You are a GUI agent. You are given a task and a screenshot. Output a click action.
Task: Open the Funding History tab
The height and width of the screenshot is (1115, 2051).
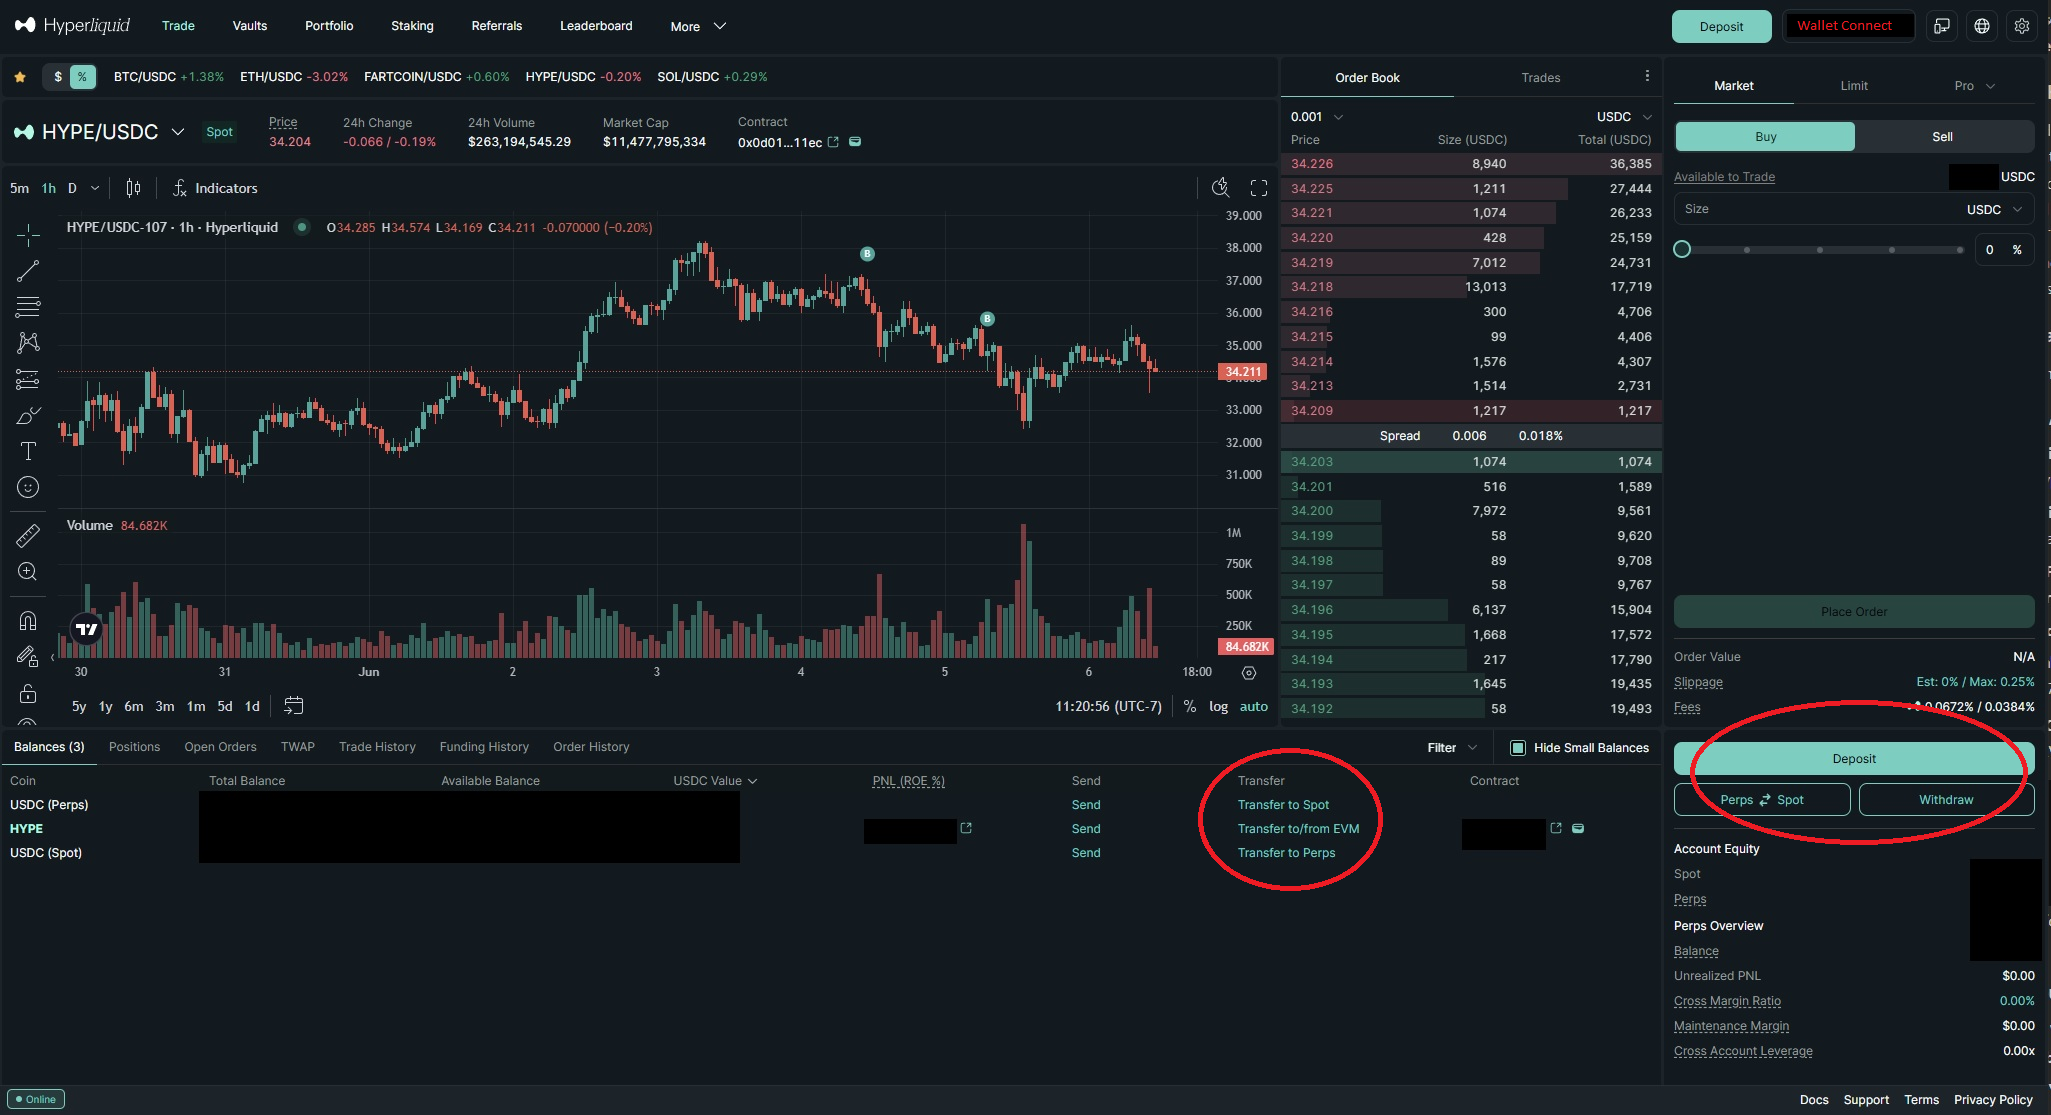[x=484, y=747]
